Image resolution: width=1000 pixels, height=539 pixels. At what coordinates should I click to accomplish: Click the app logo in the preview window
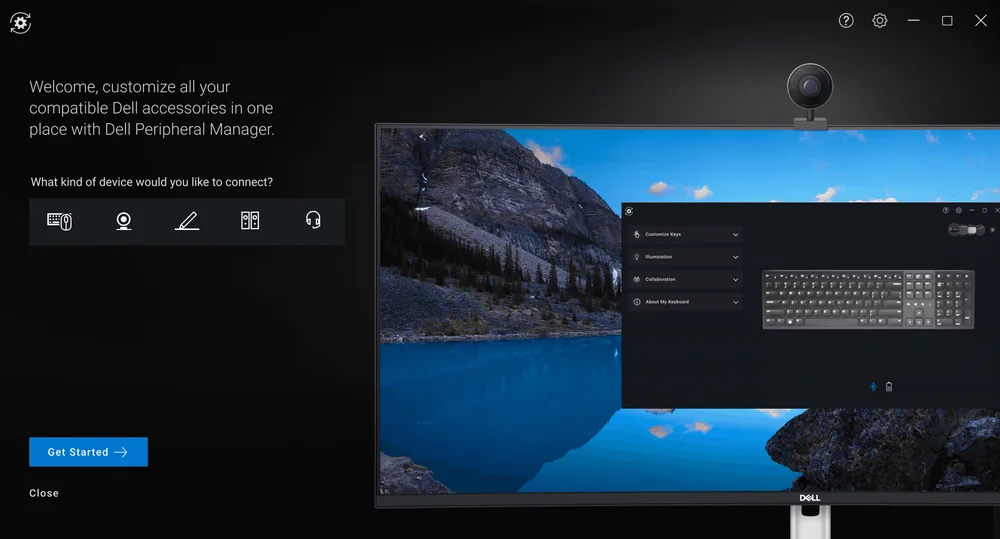tap(629, 211)
